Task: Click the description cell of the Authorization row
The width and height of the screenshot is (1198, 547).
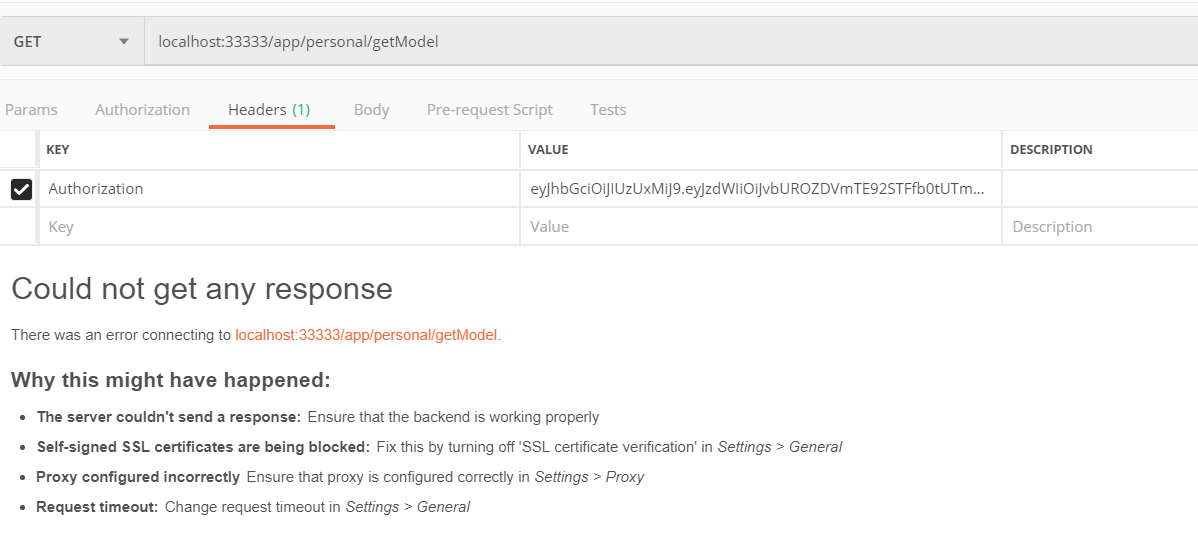Action: (1101, 189)
